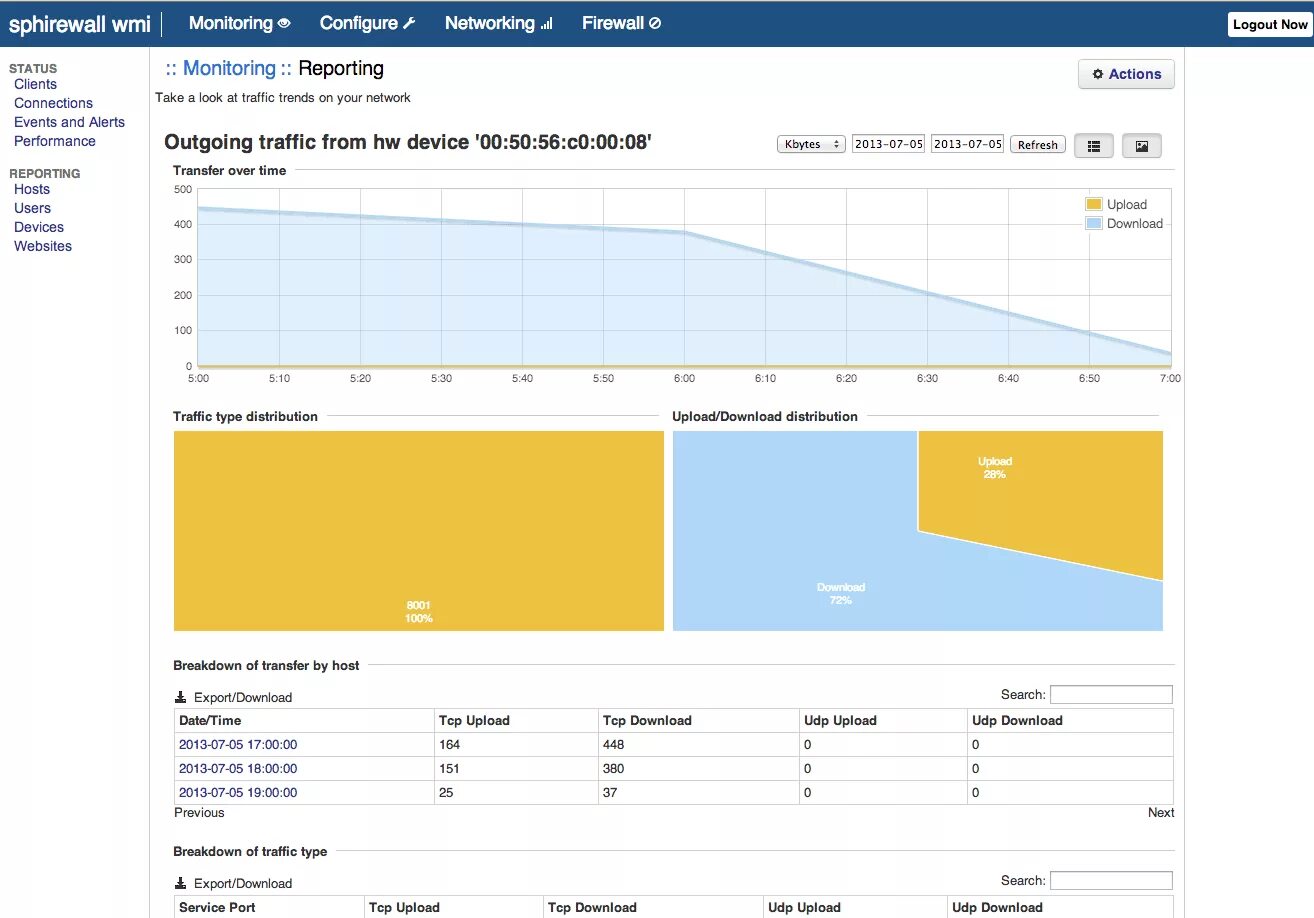Click the Next pagination link

[x=1161, y=812]
